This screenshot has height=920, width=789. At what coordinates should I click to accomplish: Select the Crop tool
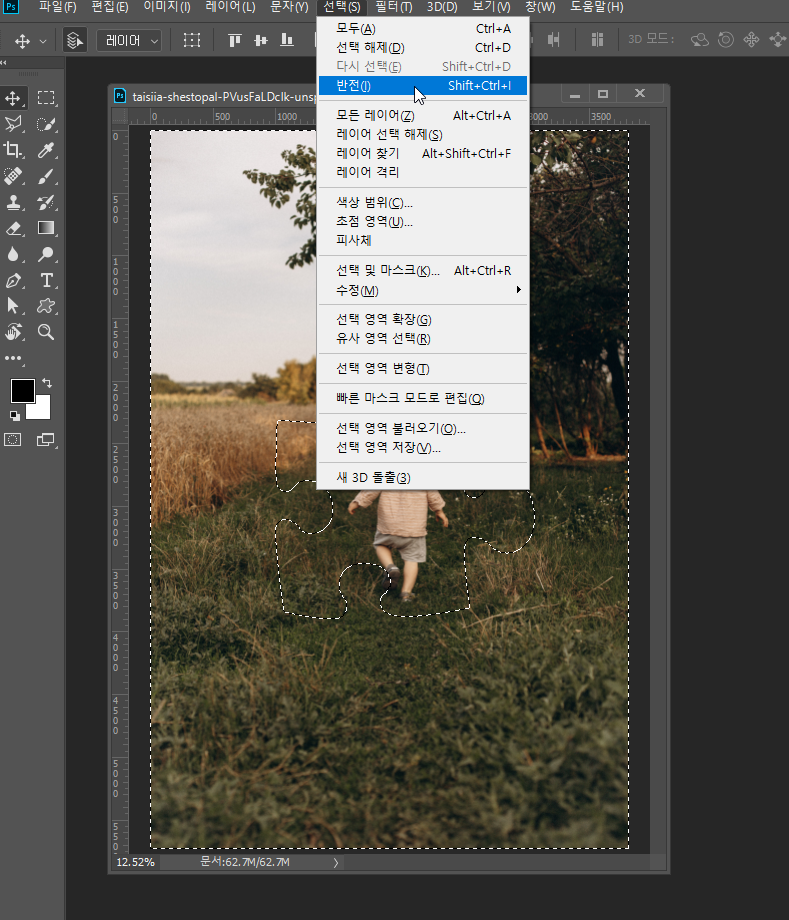tap(13, 150)
